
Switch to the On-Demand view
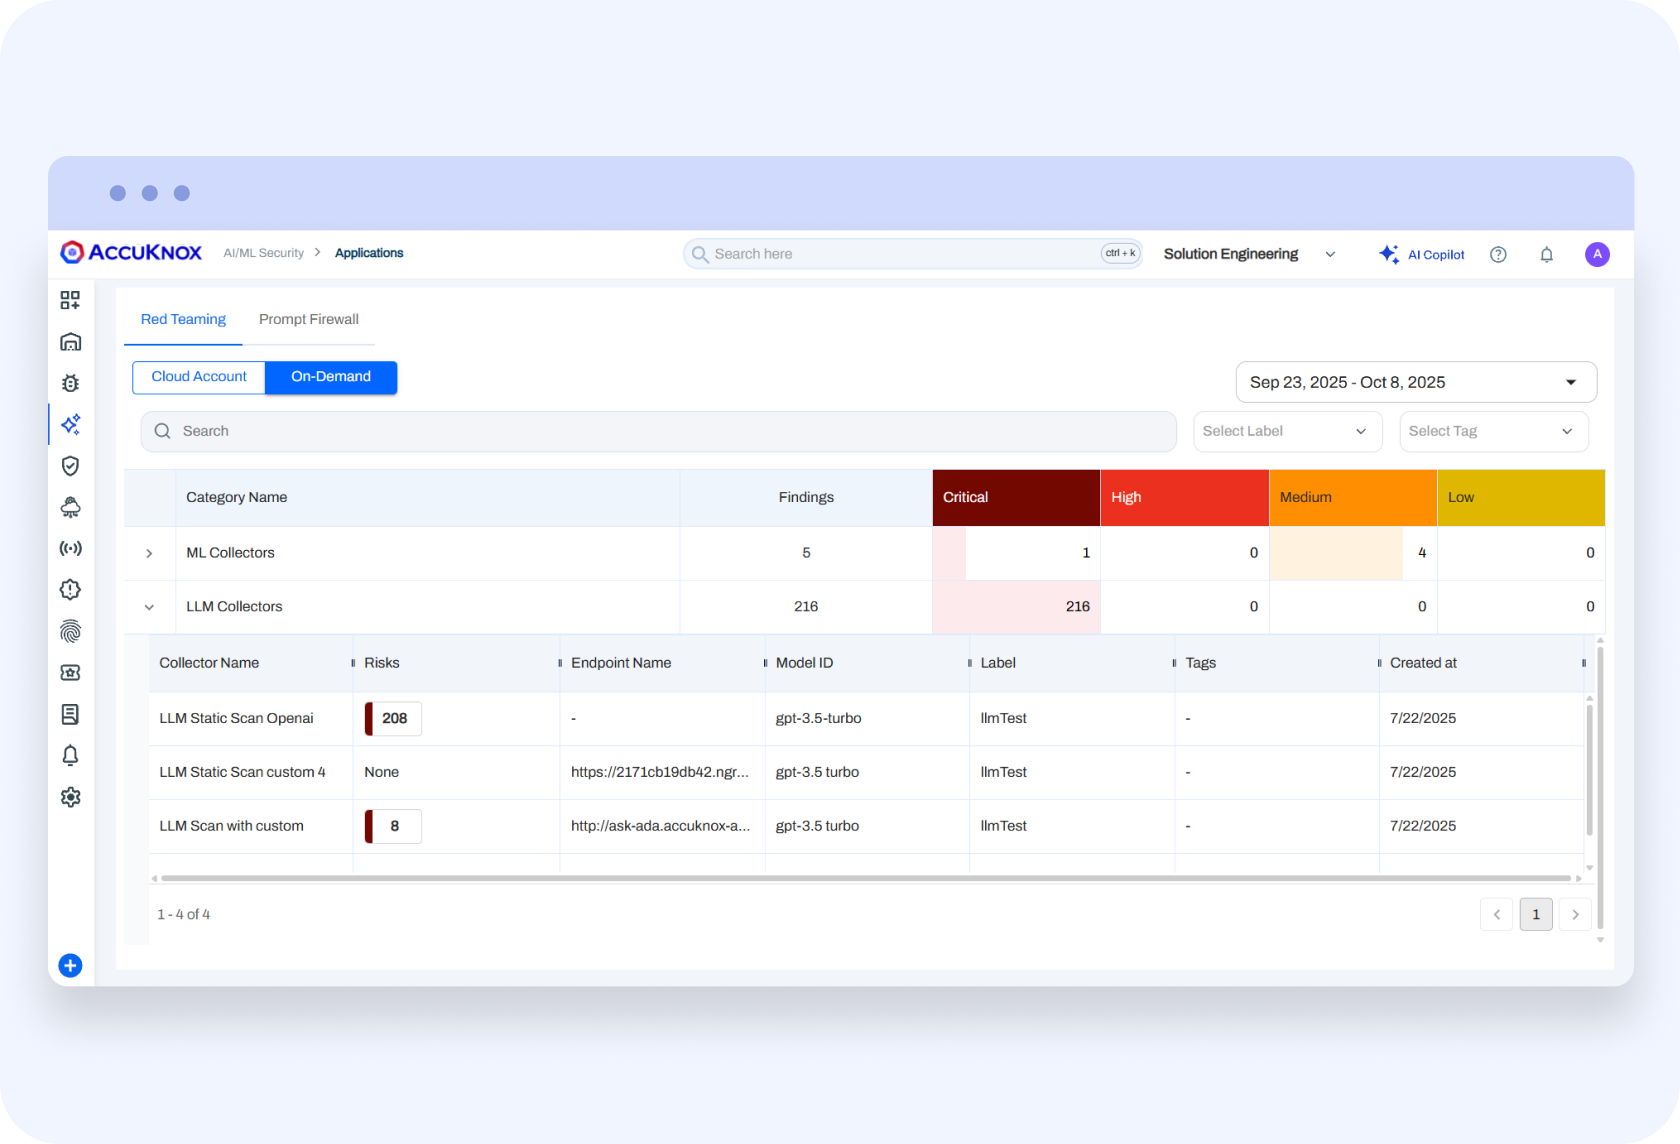point(330,377)
